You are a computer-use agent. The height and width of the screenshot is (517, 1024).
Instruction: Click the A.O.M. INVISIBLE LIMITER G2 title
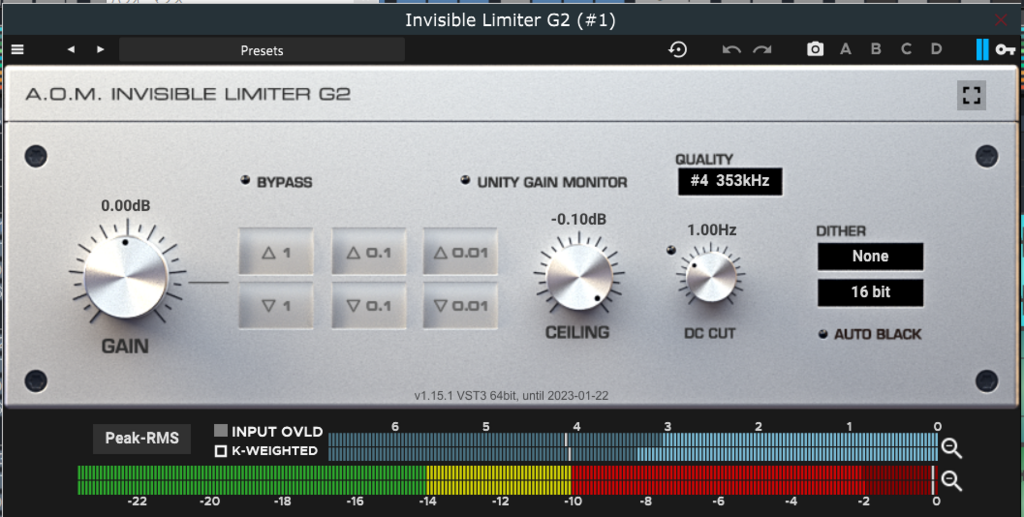188,94
